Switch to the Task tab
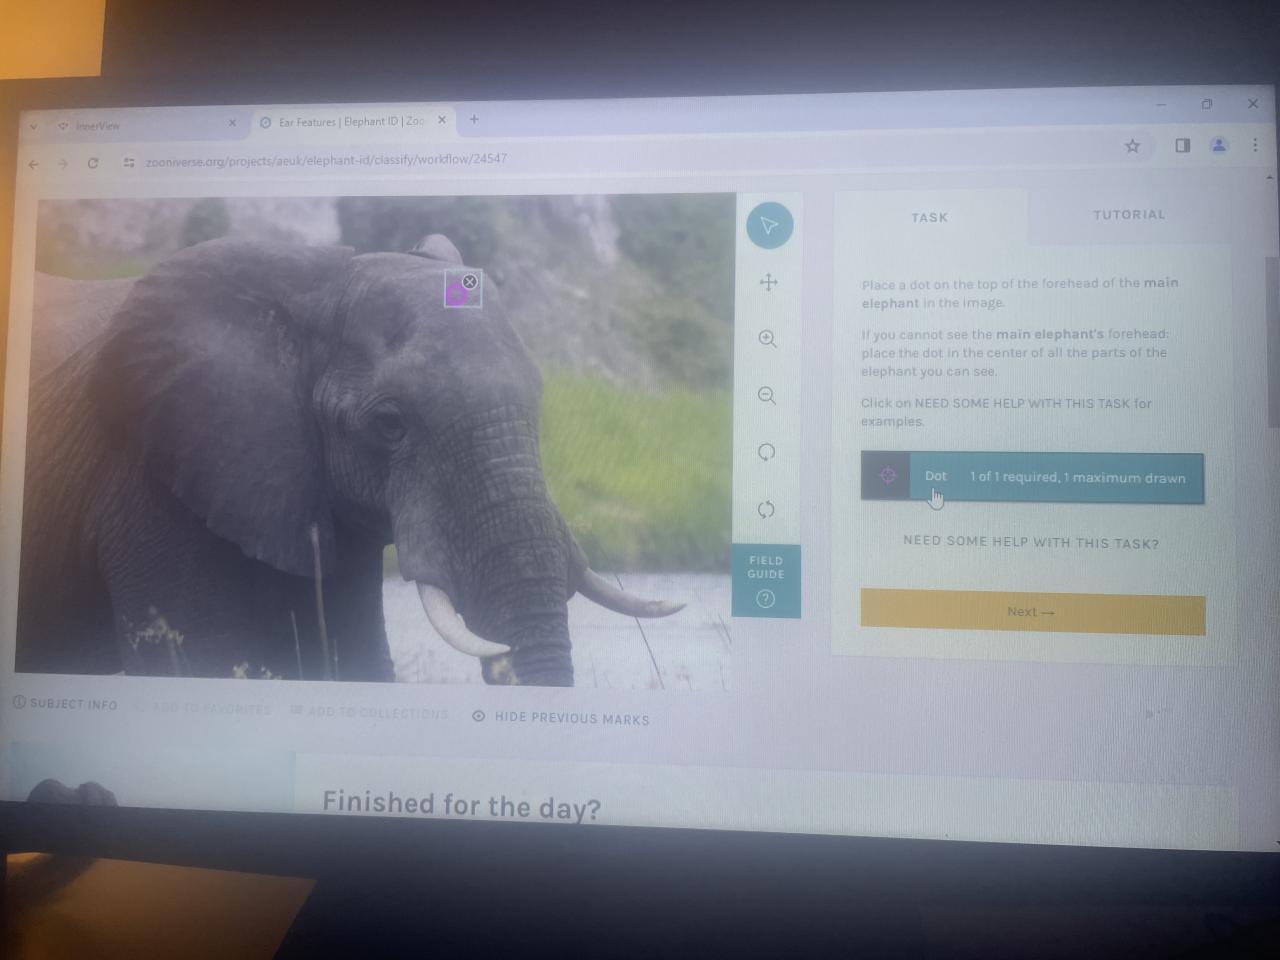The width and height of the screenshot is (1280, 960). pos(929,217)
